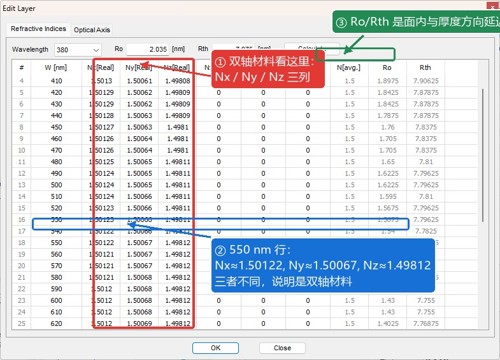Click the Ro column header in table
Viewport: 500px width, 360px height.
(x=387, y=68)
